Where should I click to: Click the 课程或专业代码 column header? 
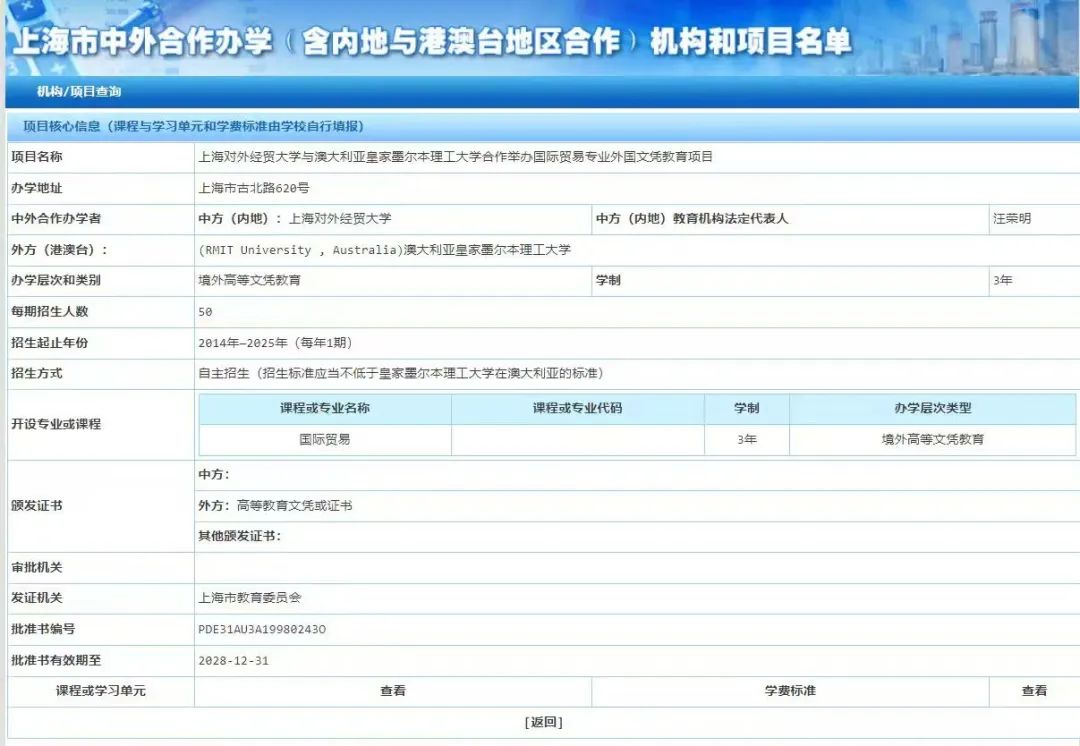point(577,408)
